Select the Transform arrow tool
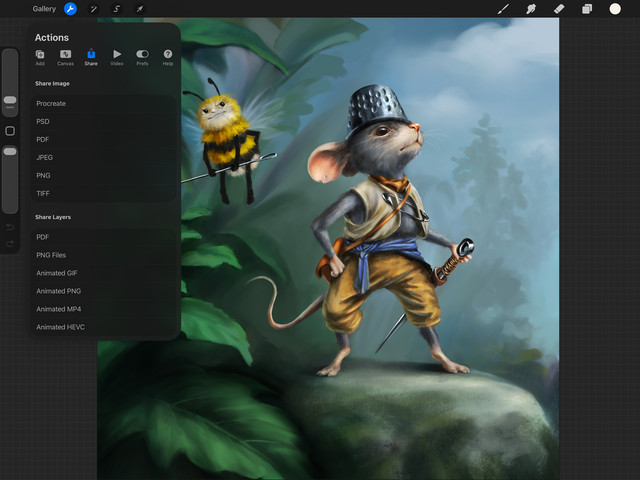 140,9
